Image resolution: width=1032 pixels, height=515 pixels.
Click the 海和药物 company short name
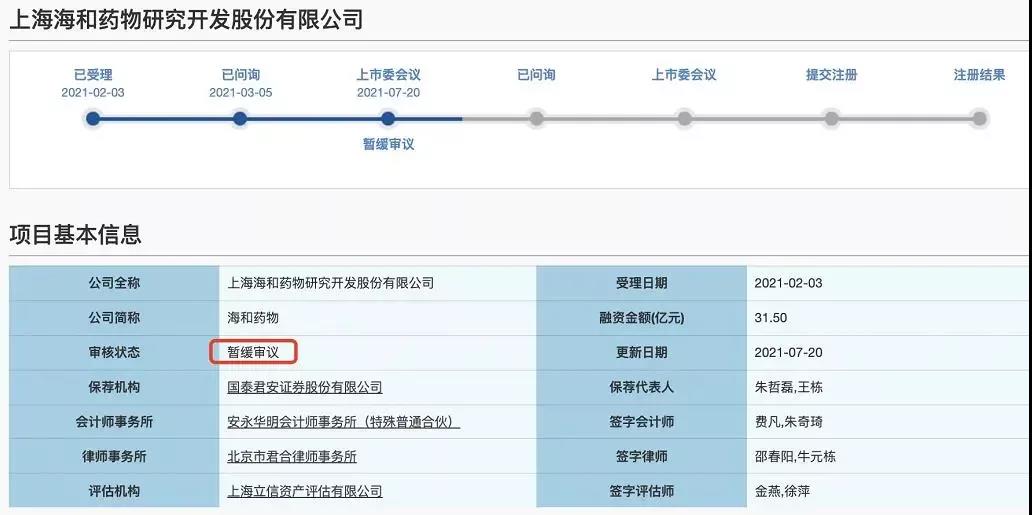(253, 318)
